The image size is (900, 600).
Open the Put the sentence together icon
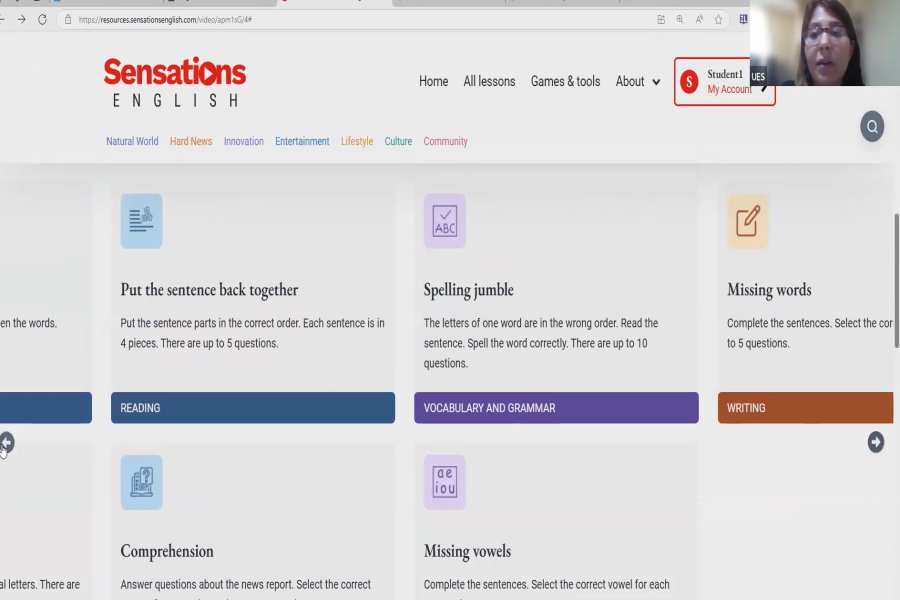[x=141, y=221]
